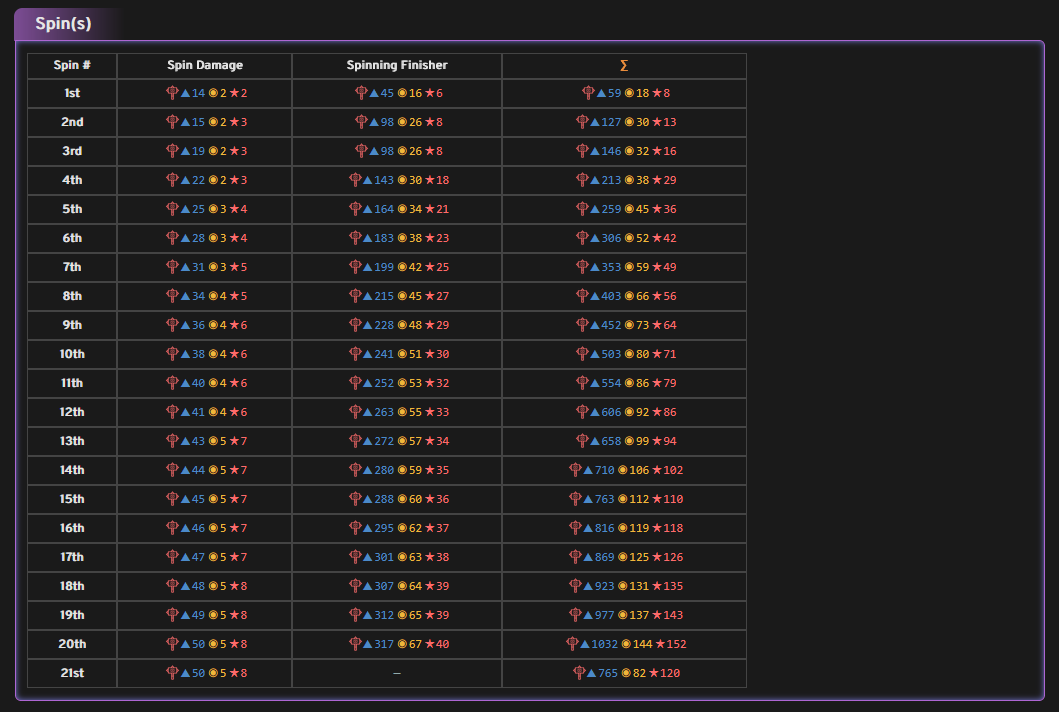
Task: Open the Spin(s) tab header
Action: (x=63, y=24)
